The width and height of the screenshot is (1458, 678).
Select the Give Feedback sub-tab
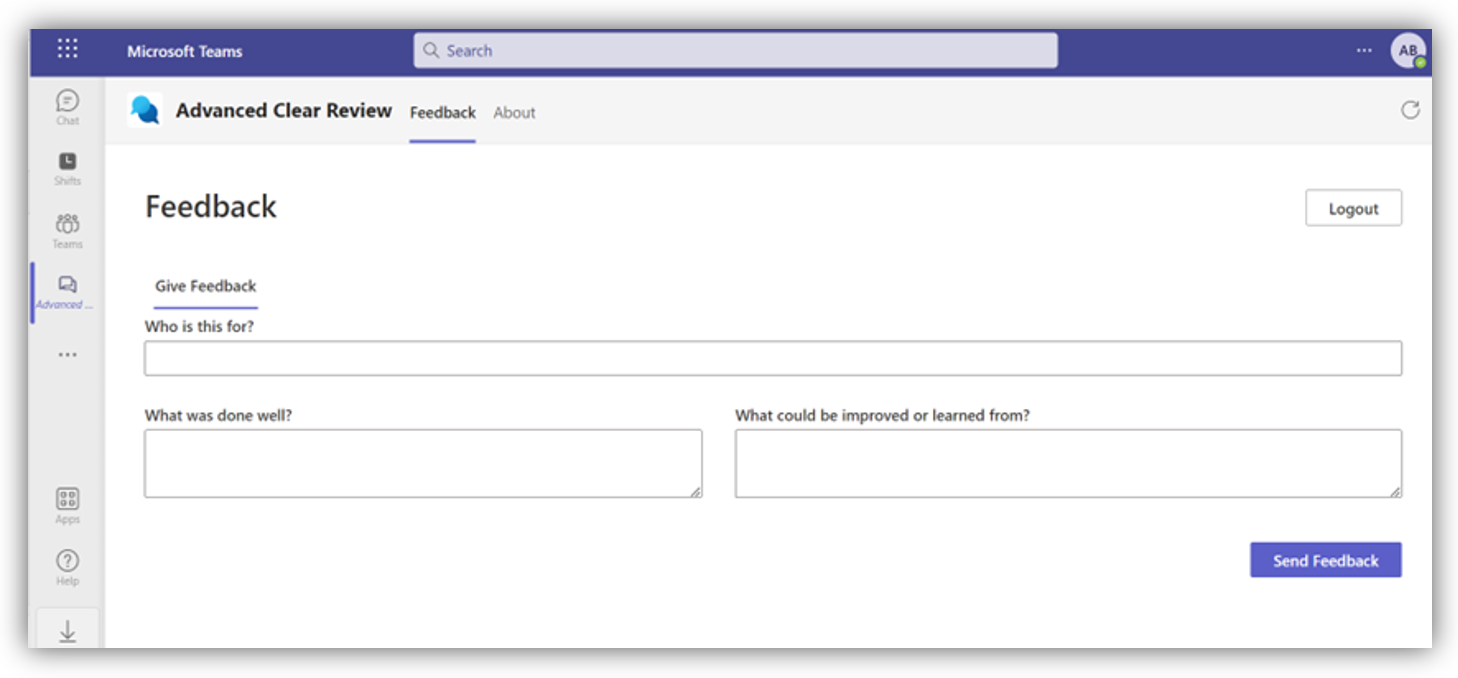(205, 286)
